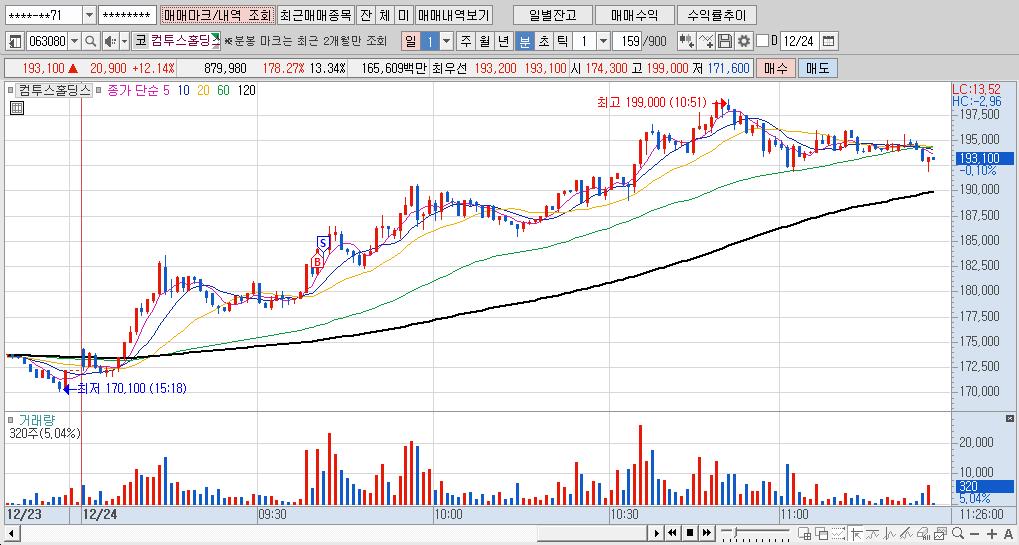Close the volume panel X icon
Viewport: 1019px width, 545px height.
(1009, 418)
